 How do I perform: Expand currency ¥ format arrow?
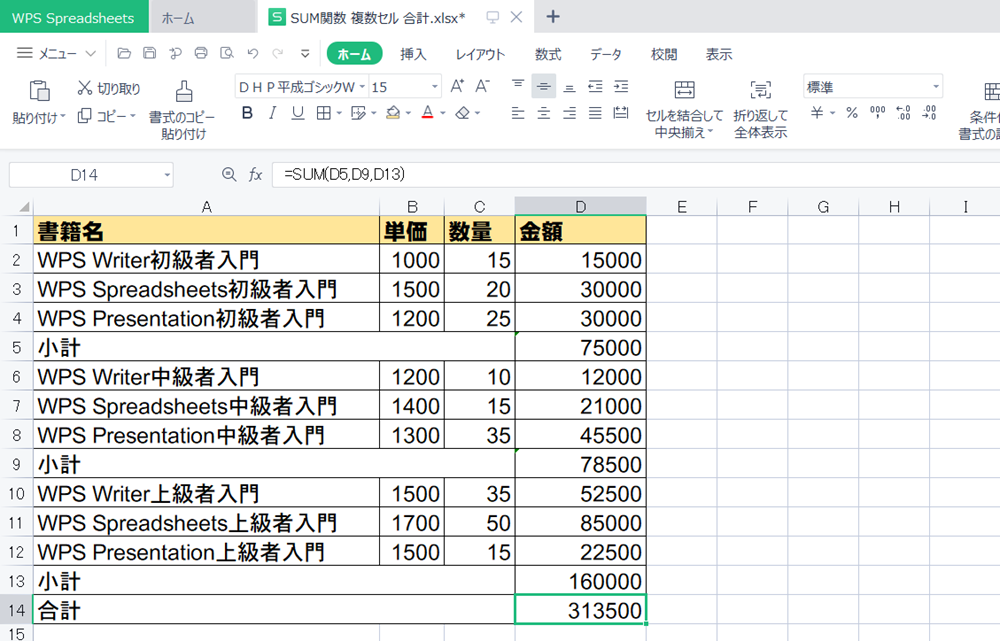click(x=832, y=113)
